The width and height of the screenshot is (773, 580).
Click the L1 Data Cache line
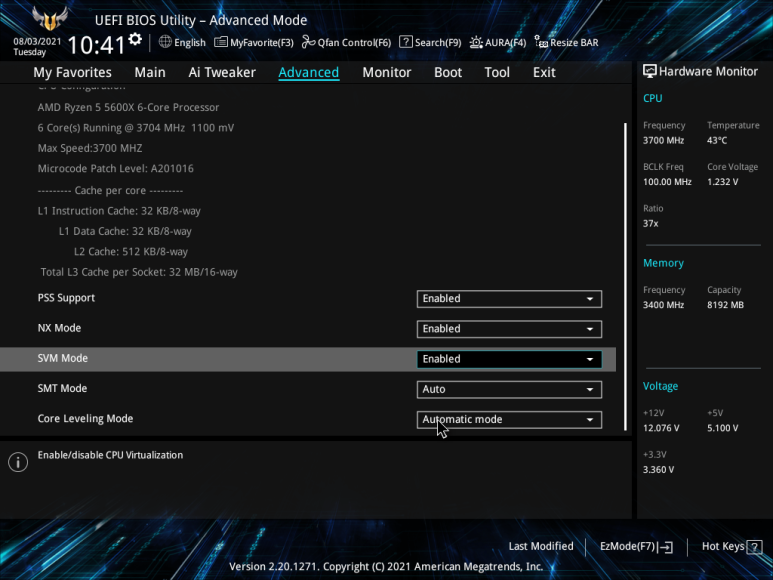(125, 231)
